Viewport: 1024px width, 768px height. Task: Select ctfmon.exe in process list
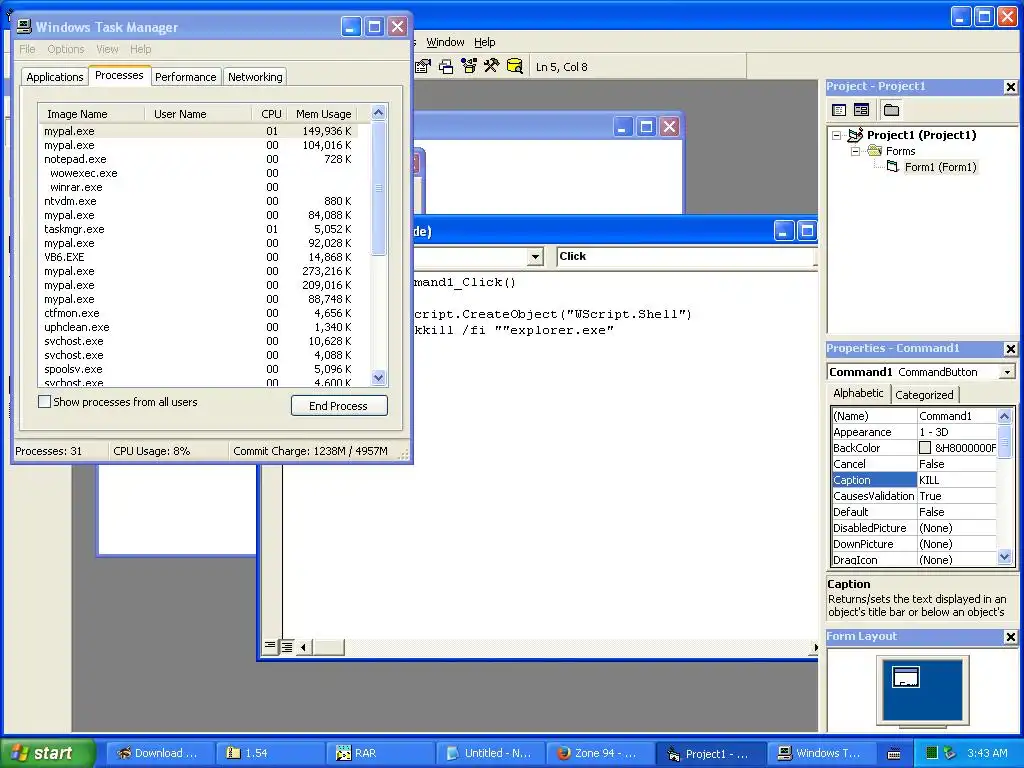[198, 313]
